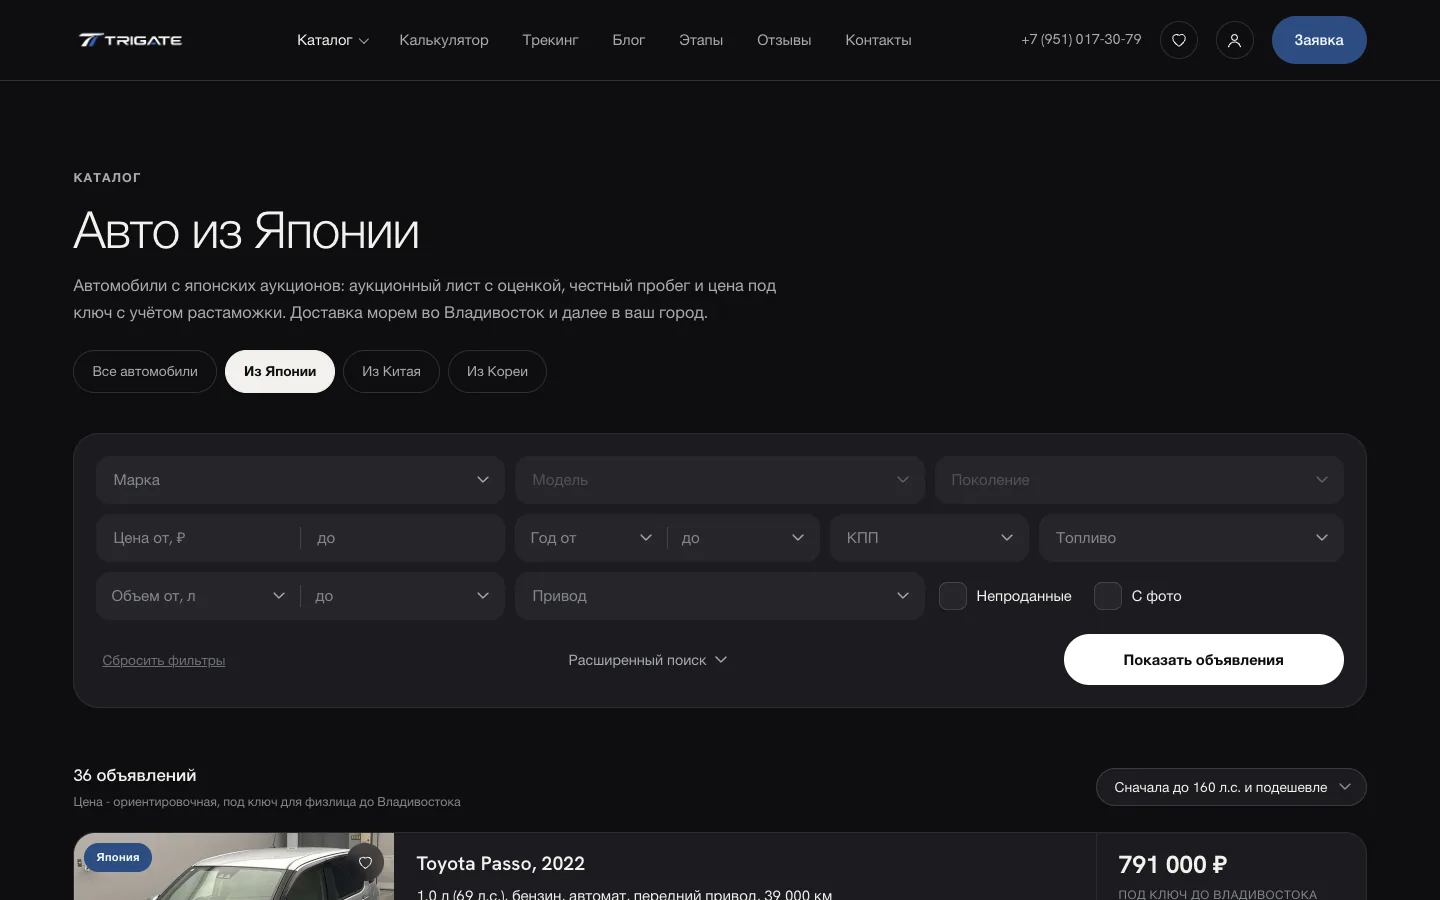Click the 36 объявлений count text
The width and height of the screenshot is (1440, 900).
[x=135, y=775]
